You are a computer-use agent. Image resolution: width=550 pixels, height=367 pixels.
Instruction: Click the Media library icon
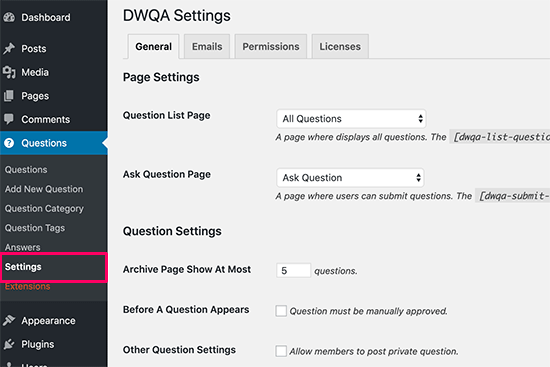pos(9,72)
